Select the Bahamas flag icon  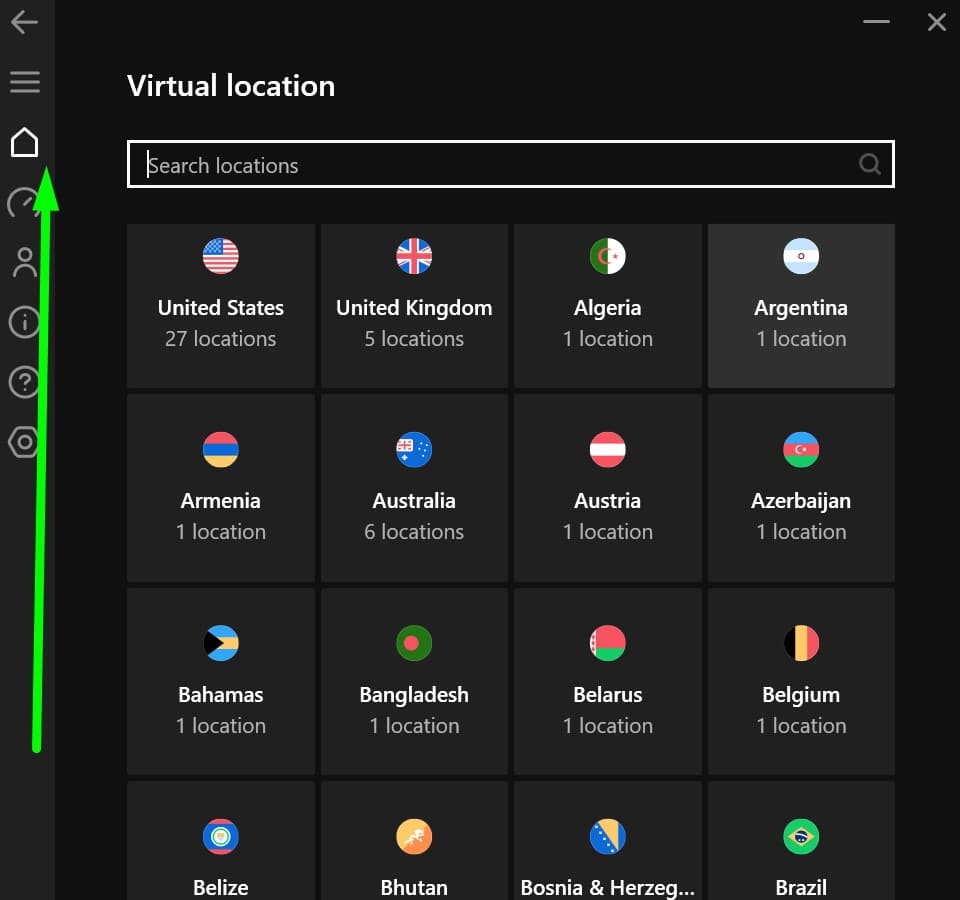pos(220,643)
